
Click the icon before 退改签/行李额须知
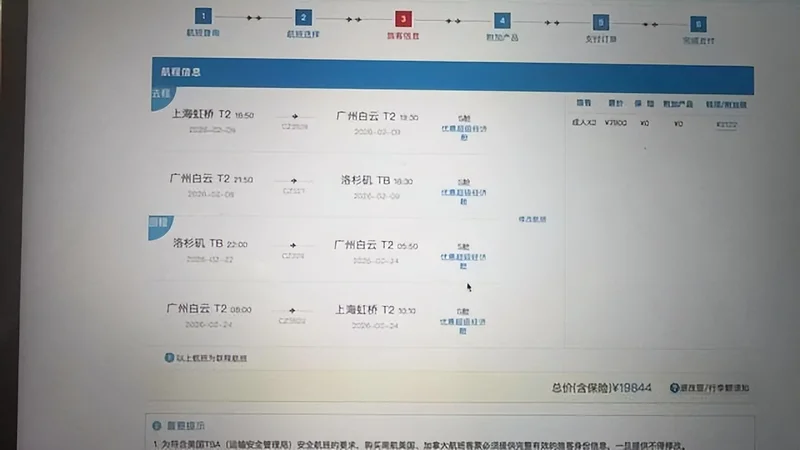click(675, 387)
